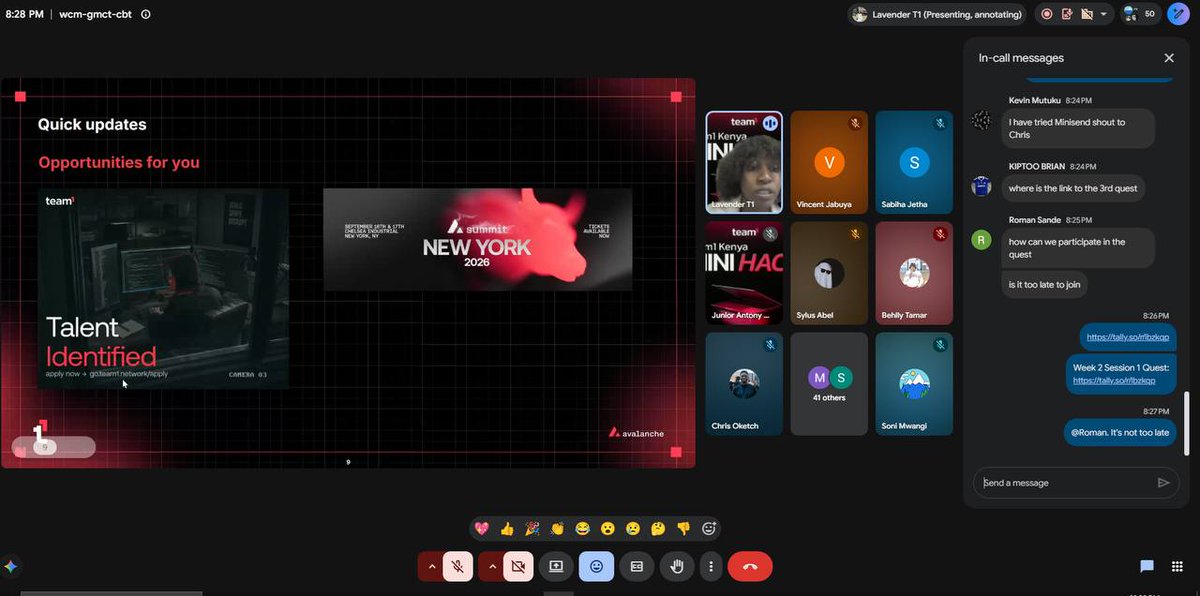Send the clapping hands reaction
1200x596 pixels.
pos(557,528)
